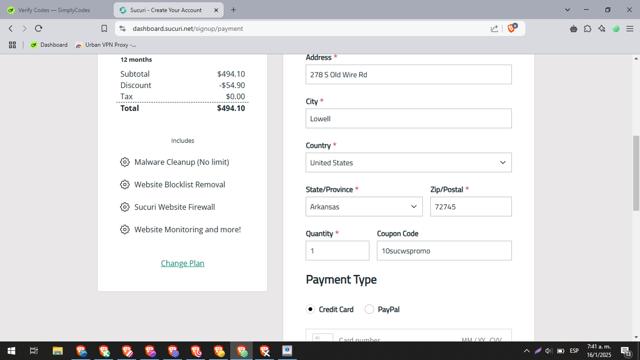
Task: Click Discount value -$54.90
Action: click(232, 85)
